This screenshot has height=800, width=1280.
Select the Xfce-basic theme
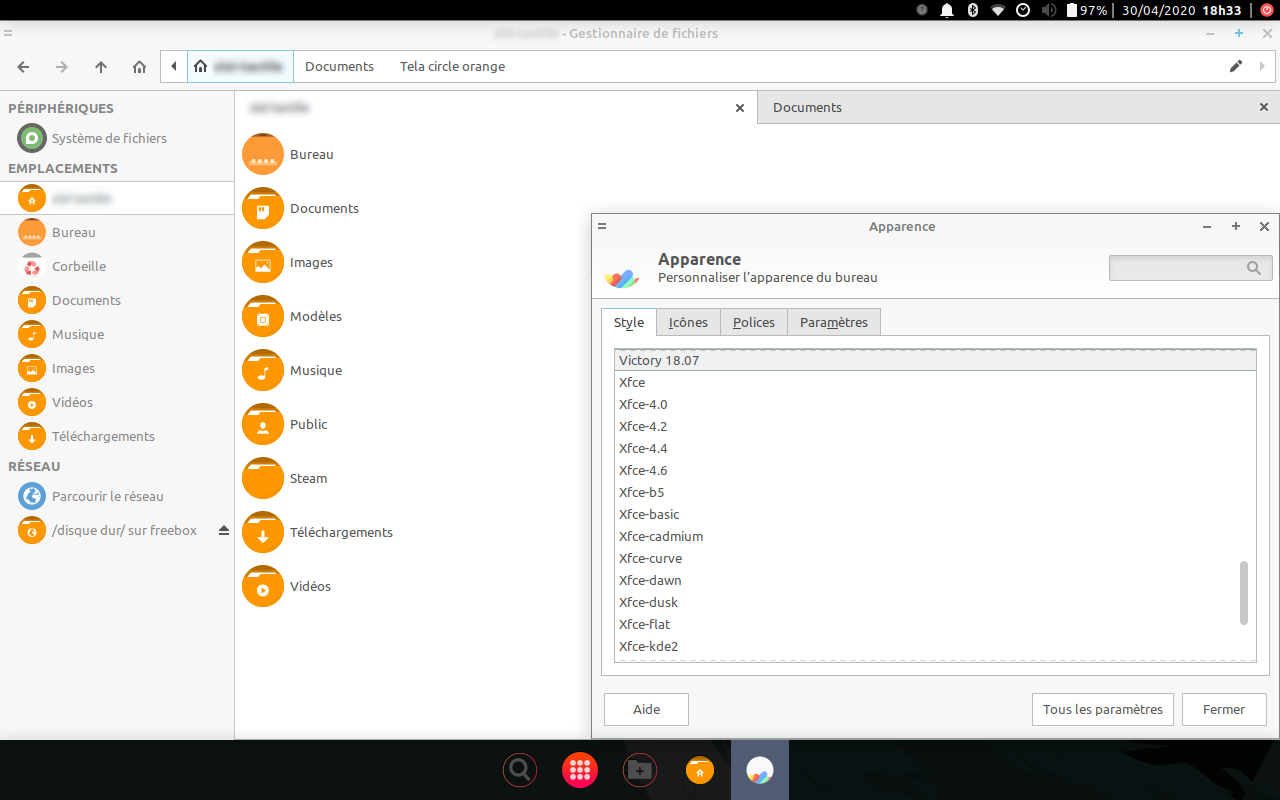pos(935,514)
